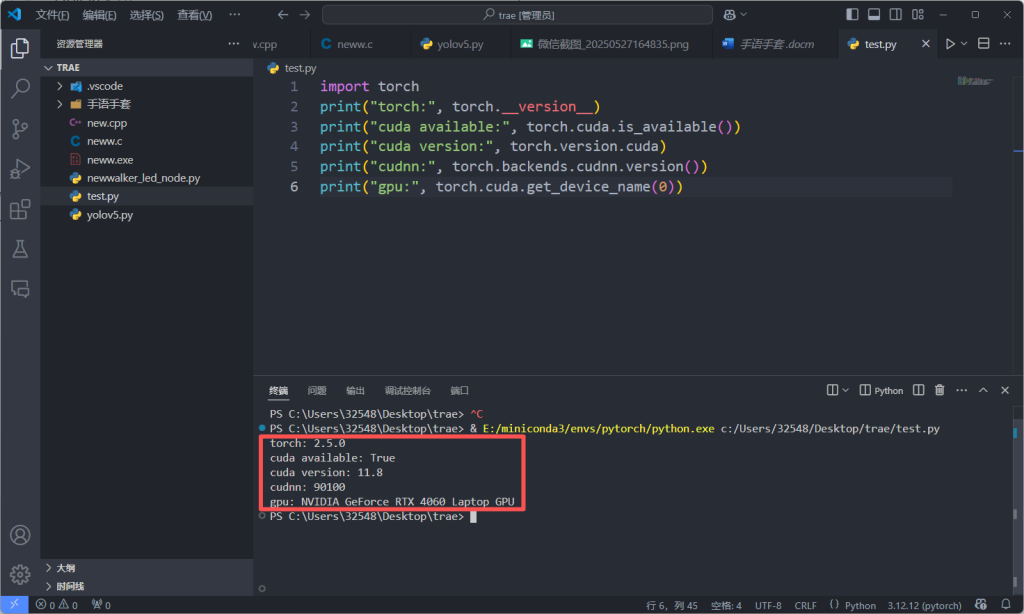Switch to the 输出 panel tab
1024x614 pixels.
click(x=355, y=391)
